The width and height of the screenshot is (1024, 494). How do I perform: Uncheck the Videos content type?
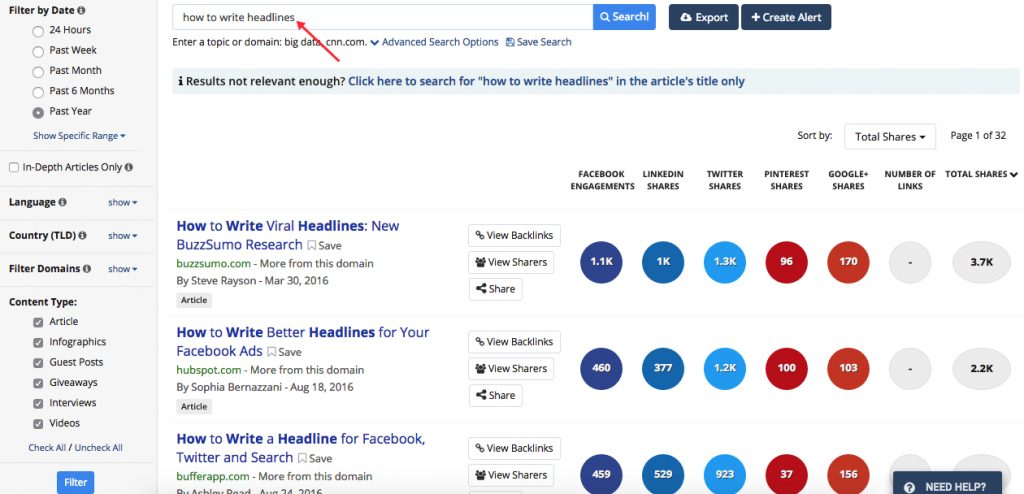(x=38, y=423)
